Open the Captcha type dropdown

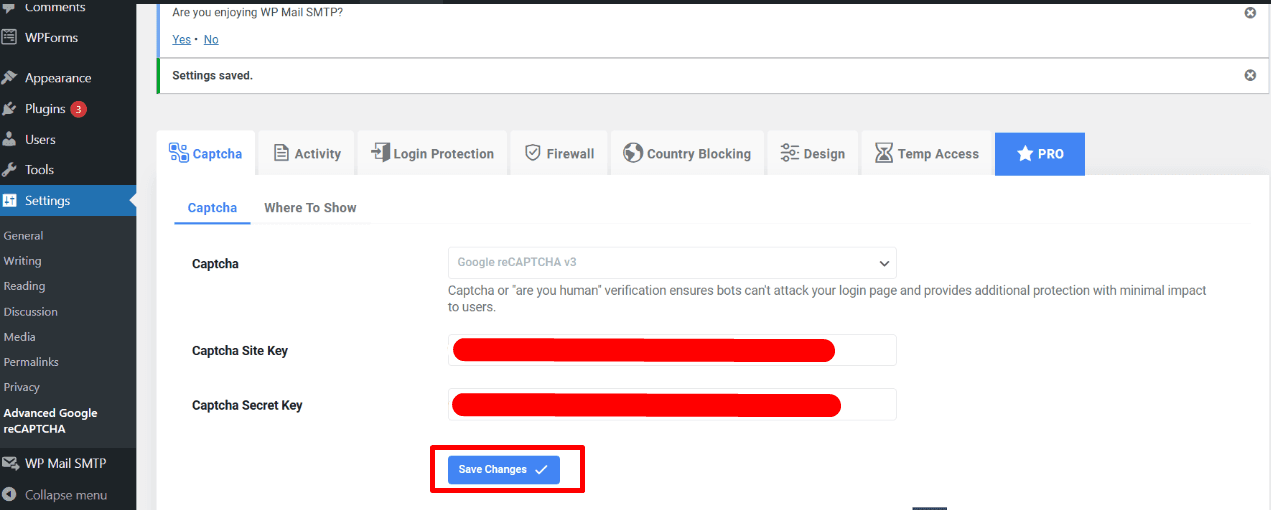coord(672,263)
